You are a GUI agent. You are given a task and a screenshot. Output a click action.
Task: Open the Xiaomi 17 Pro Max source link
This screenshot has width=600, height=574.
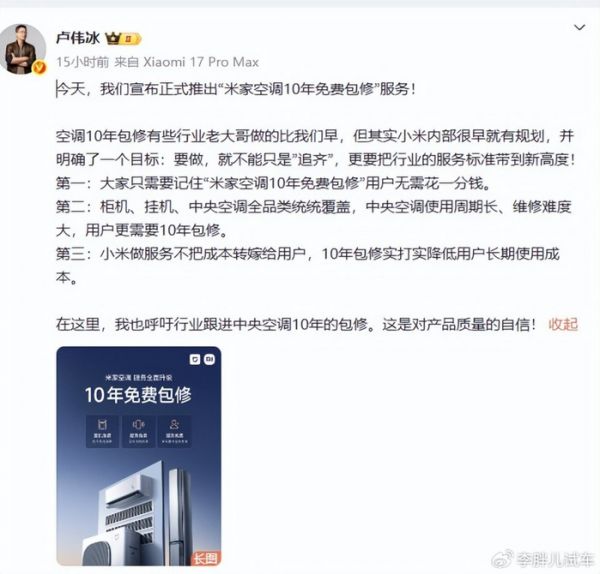point(201,62)
